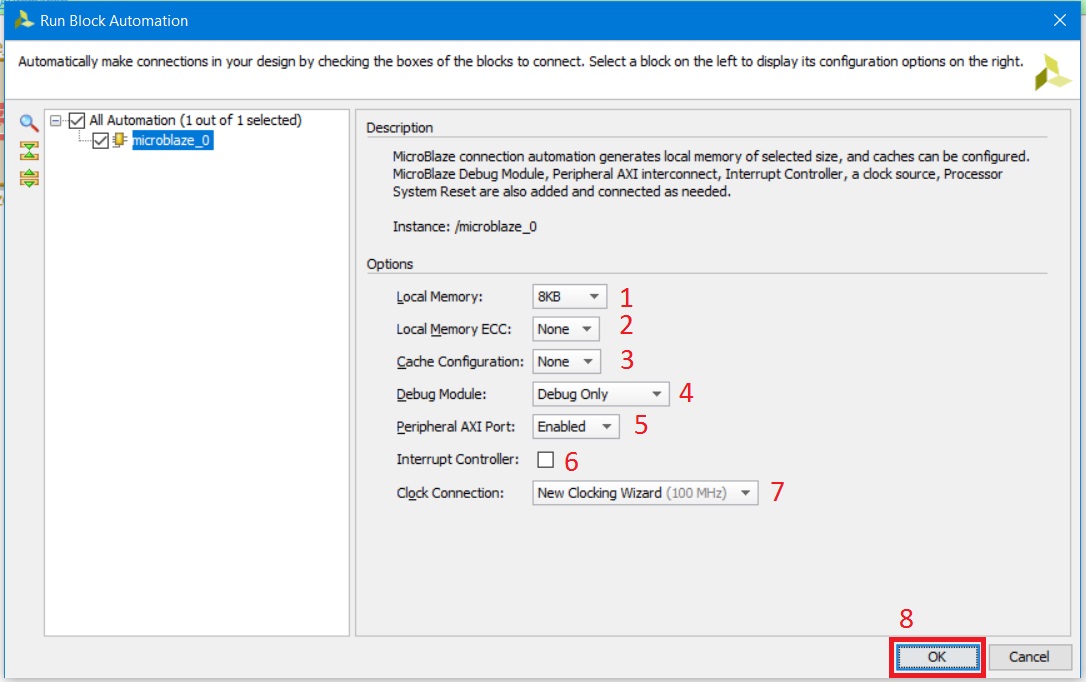Click the magnifier search icon in the sidebar
The width and height of the screenshot is (1086, 682).
click(29, 123)
